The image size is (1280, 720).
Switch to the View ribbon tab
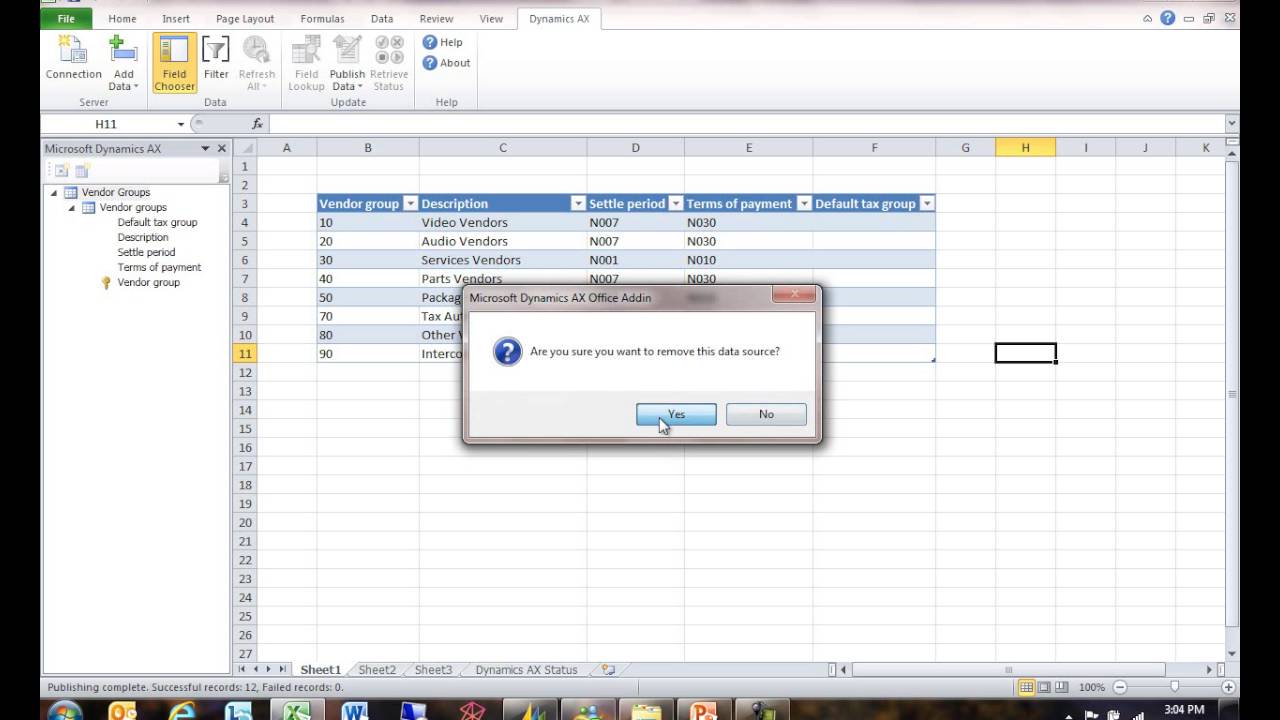pyautogui.click(x=491, y=18)
